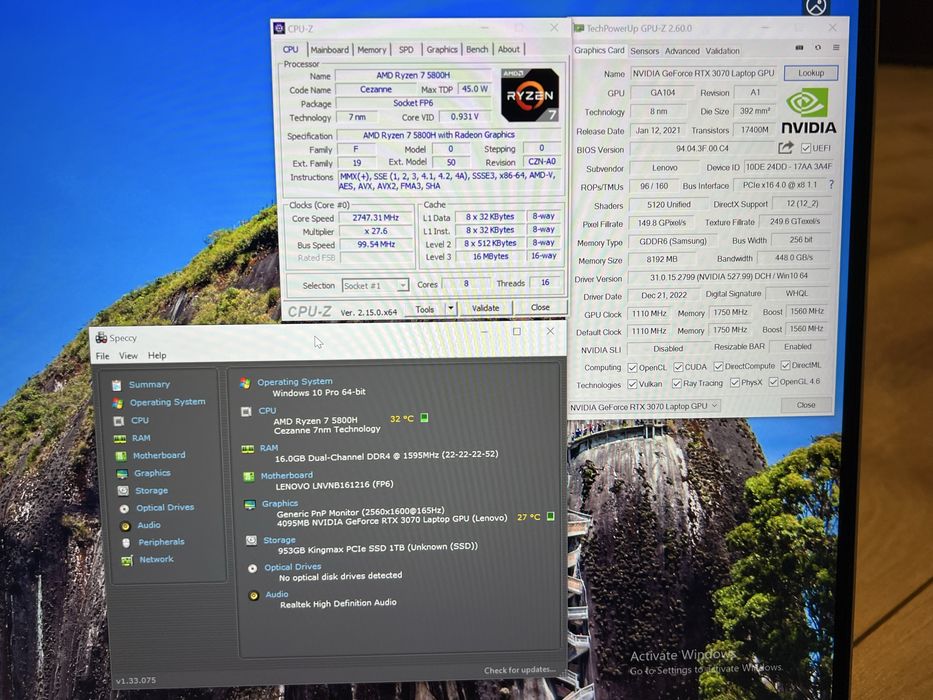The height and width of the screenshot is (700, 933).
Task: Click the Windows flag icon in Speccy summary pane
Action: click(x=245, y=383)
